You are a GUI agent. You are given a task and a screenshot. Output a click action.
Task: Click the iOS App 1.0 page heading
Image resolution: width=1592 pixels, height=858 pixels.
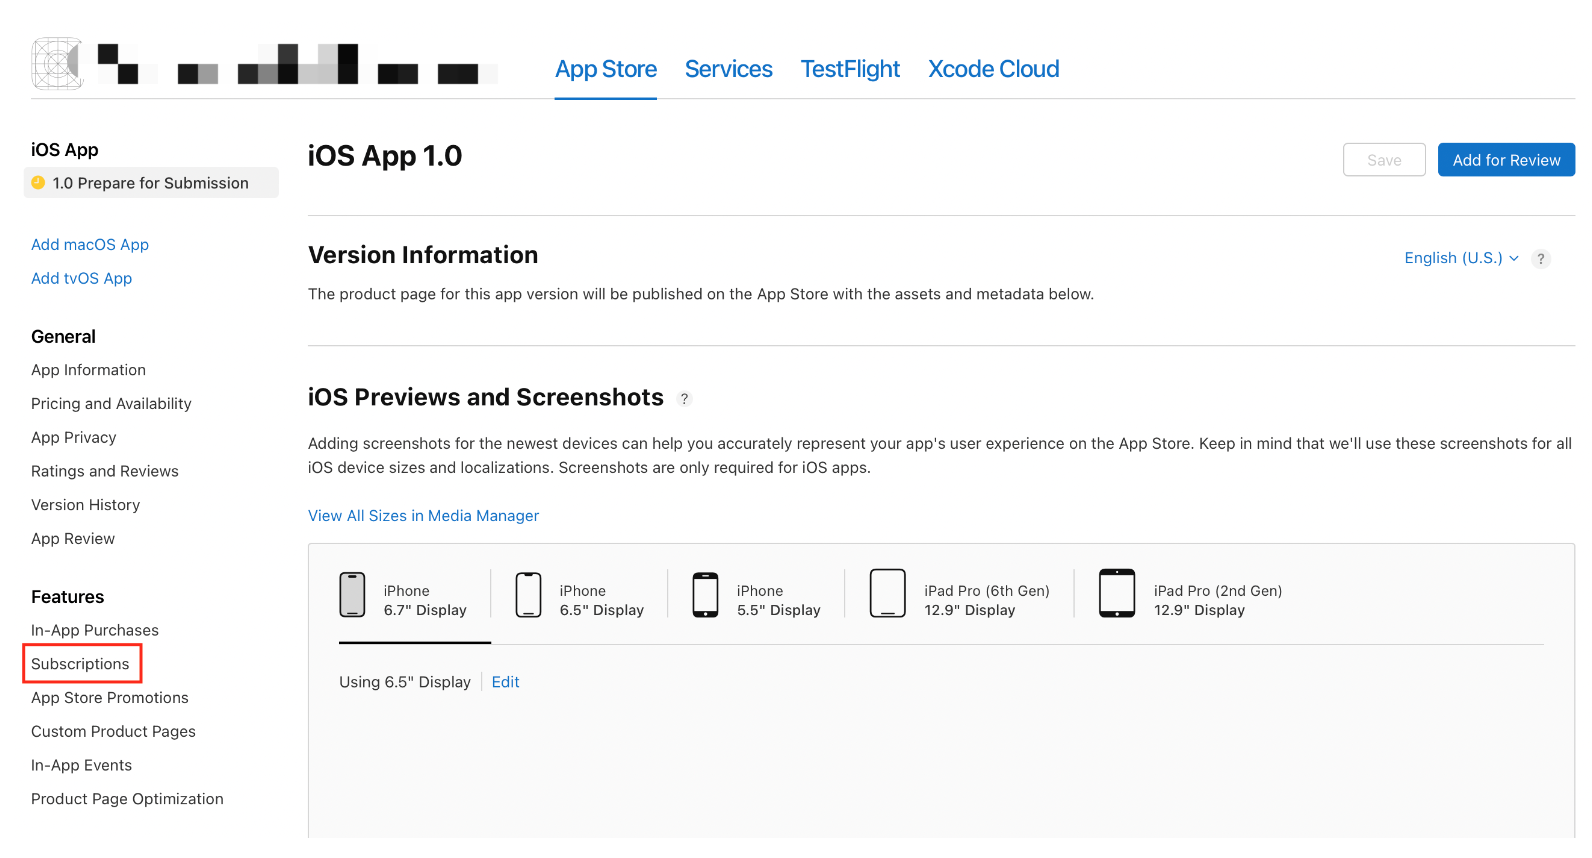(385, 156)
